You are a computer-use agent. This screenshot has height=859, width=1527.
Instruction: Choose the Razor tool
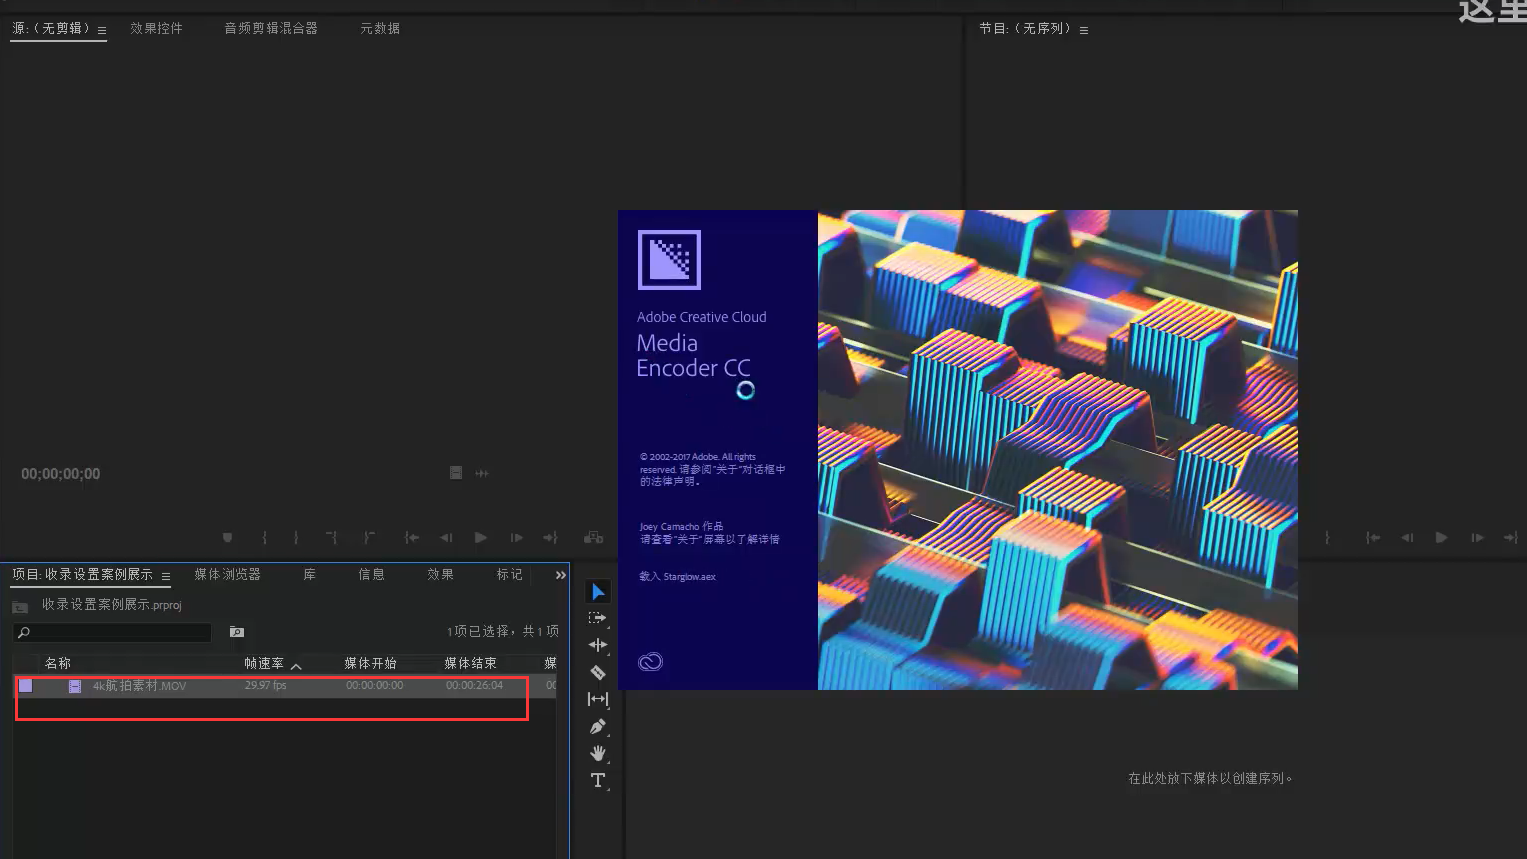point(597,672)
